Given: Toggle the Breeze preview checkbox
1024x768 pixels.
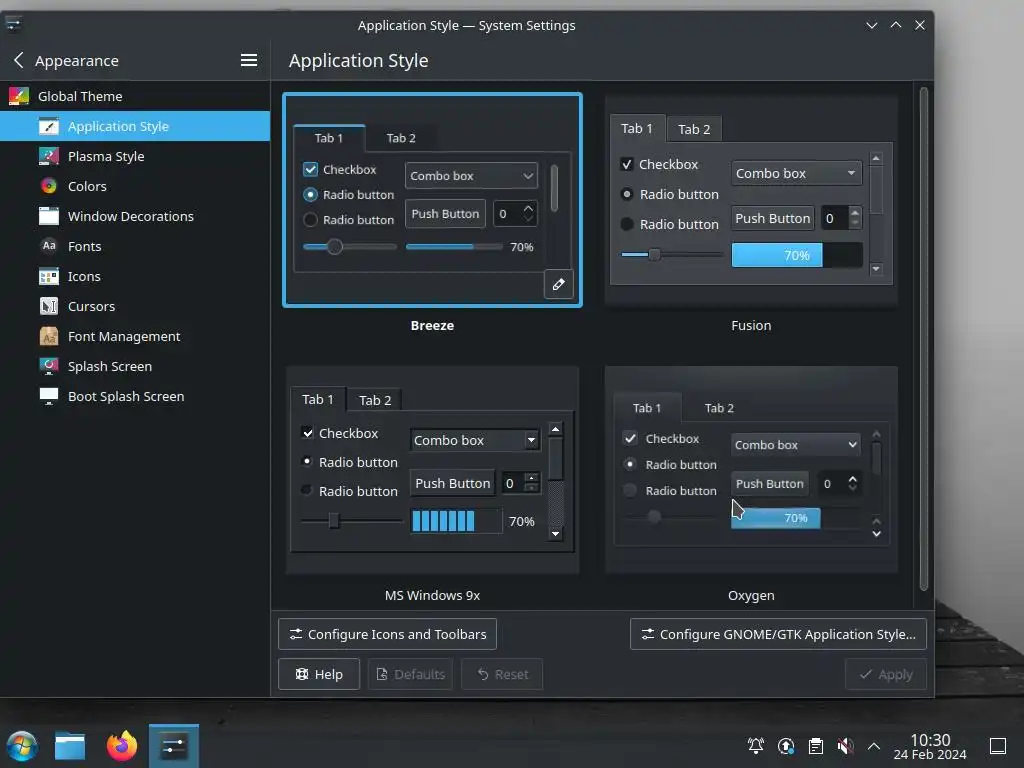Looking at the screenshot, I should point(310,170).
